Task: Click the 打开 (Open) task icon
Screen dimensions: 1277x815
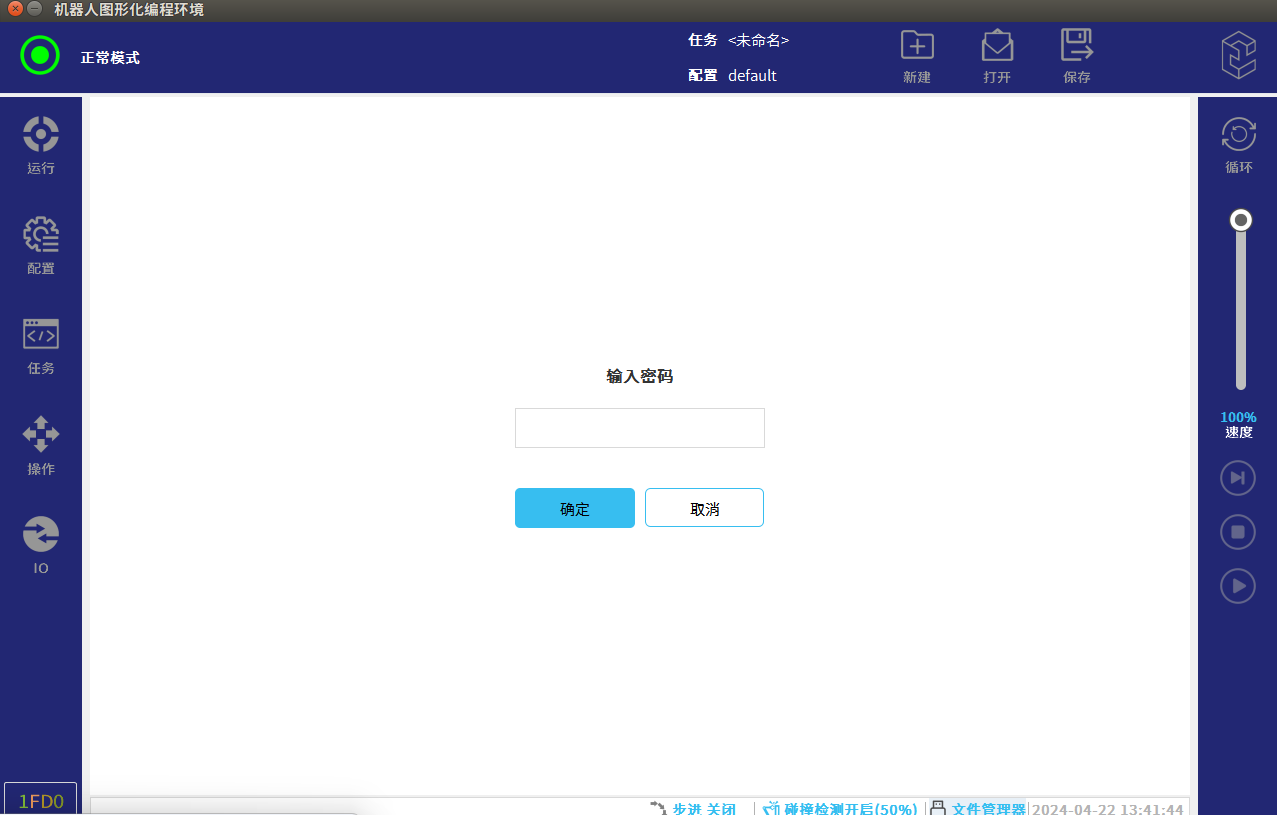Action: pyautogui.click(x=997, y=56)
